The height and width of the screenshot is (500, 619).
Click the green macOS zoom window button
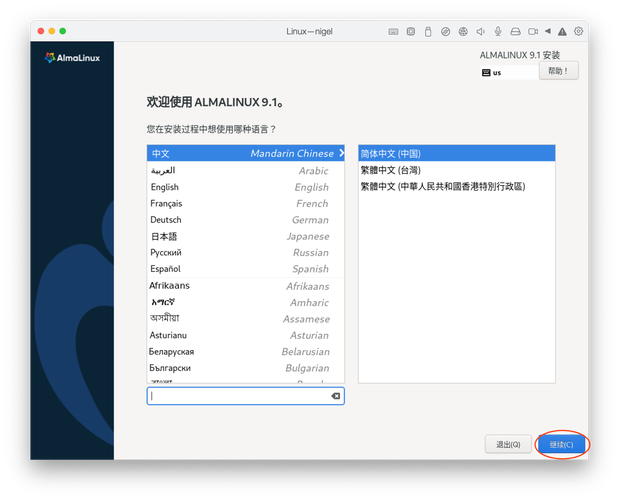63,31
